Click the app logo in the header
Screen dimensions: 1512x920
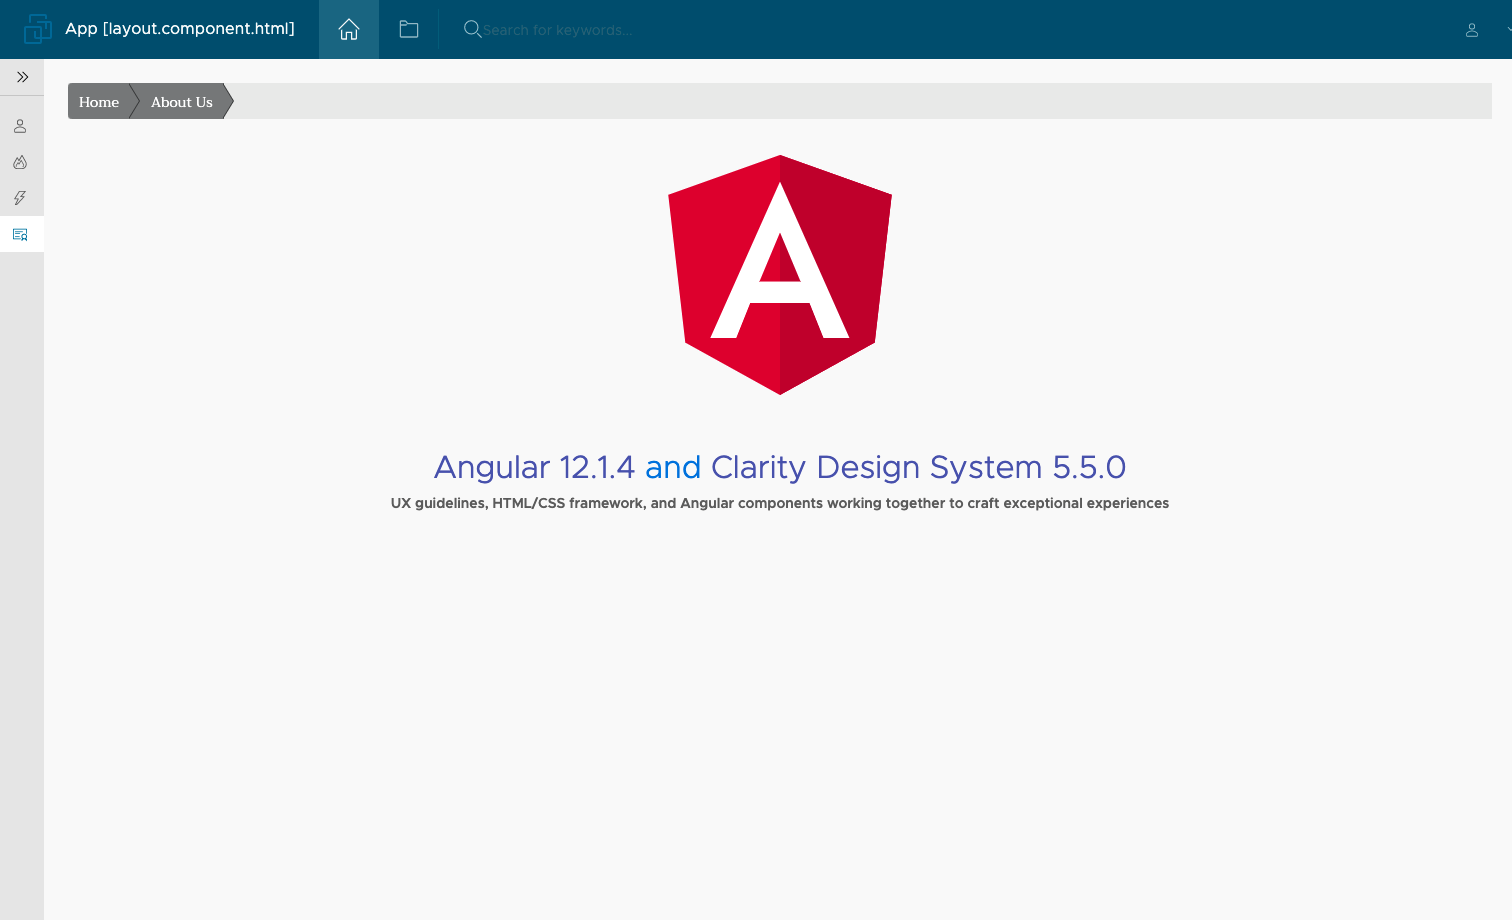[x=38, y=29]
